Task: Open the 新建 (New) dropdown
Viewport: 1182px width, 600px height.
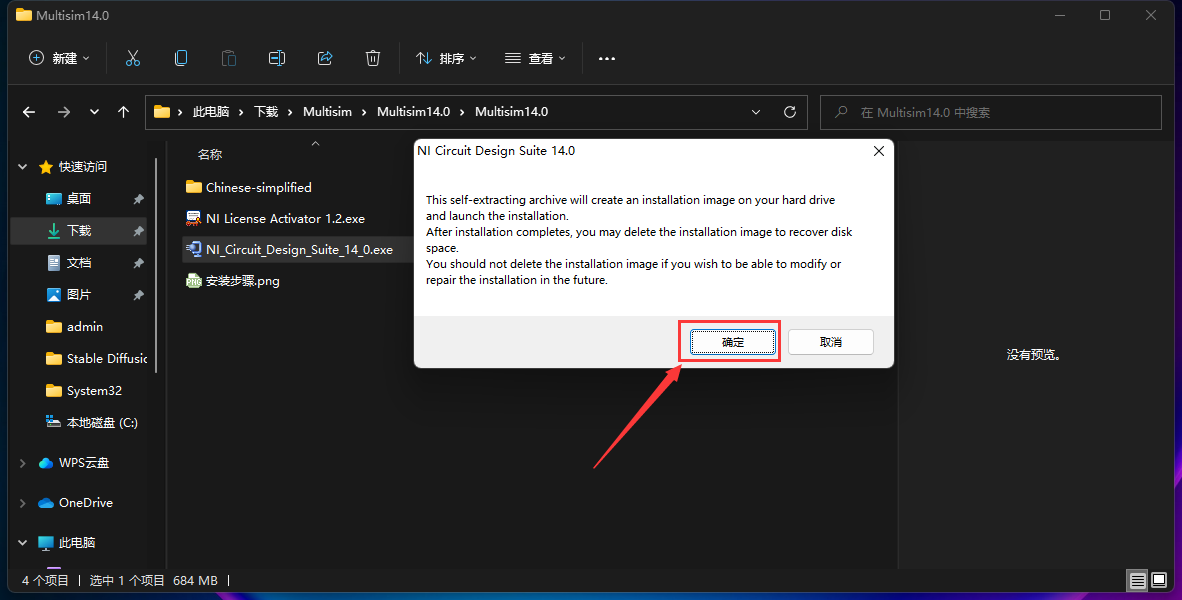Action: point(59,58)
